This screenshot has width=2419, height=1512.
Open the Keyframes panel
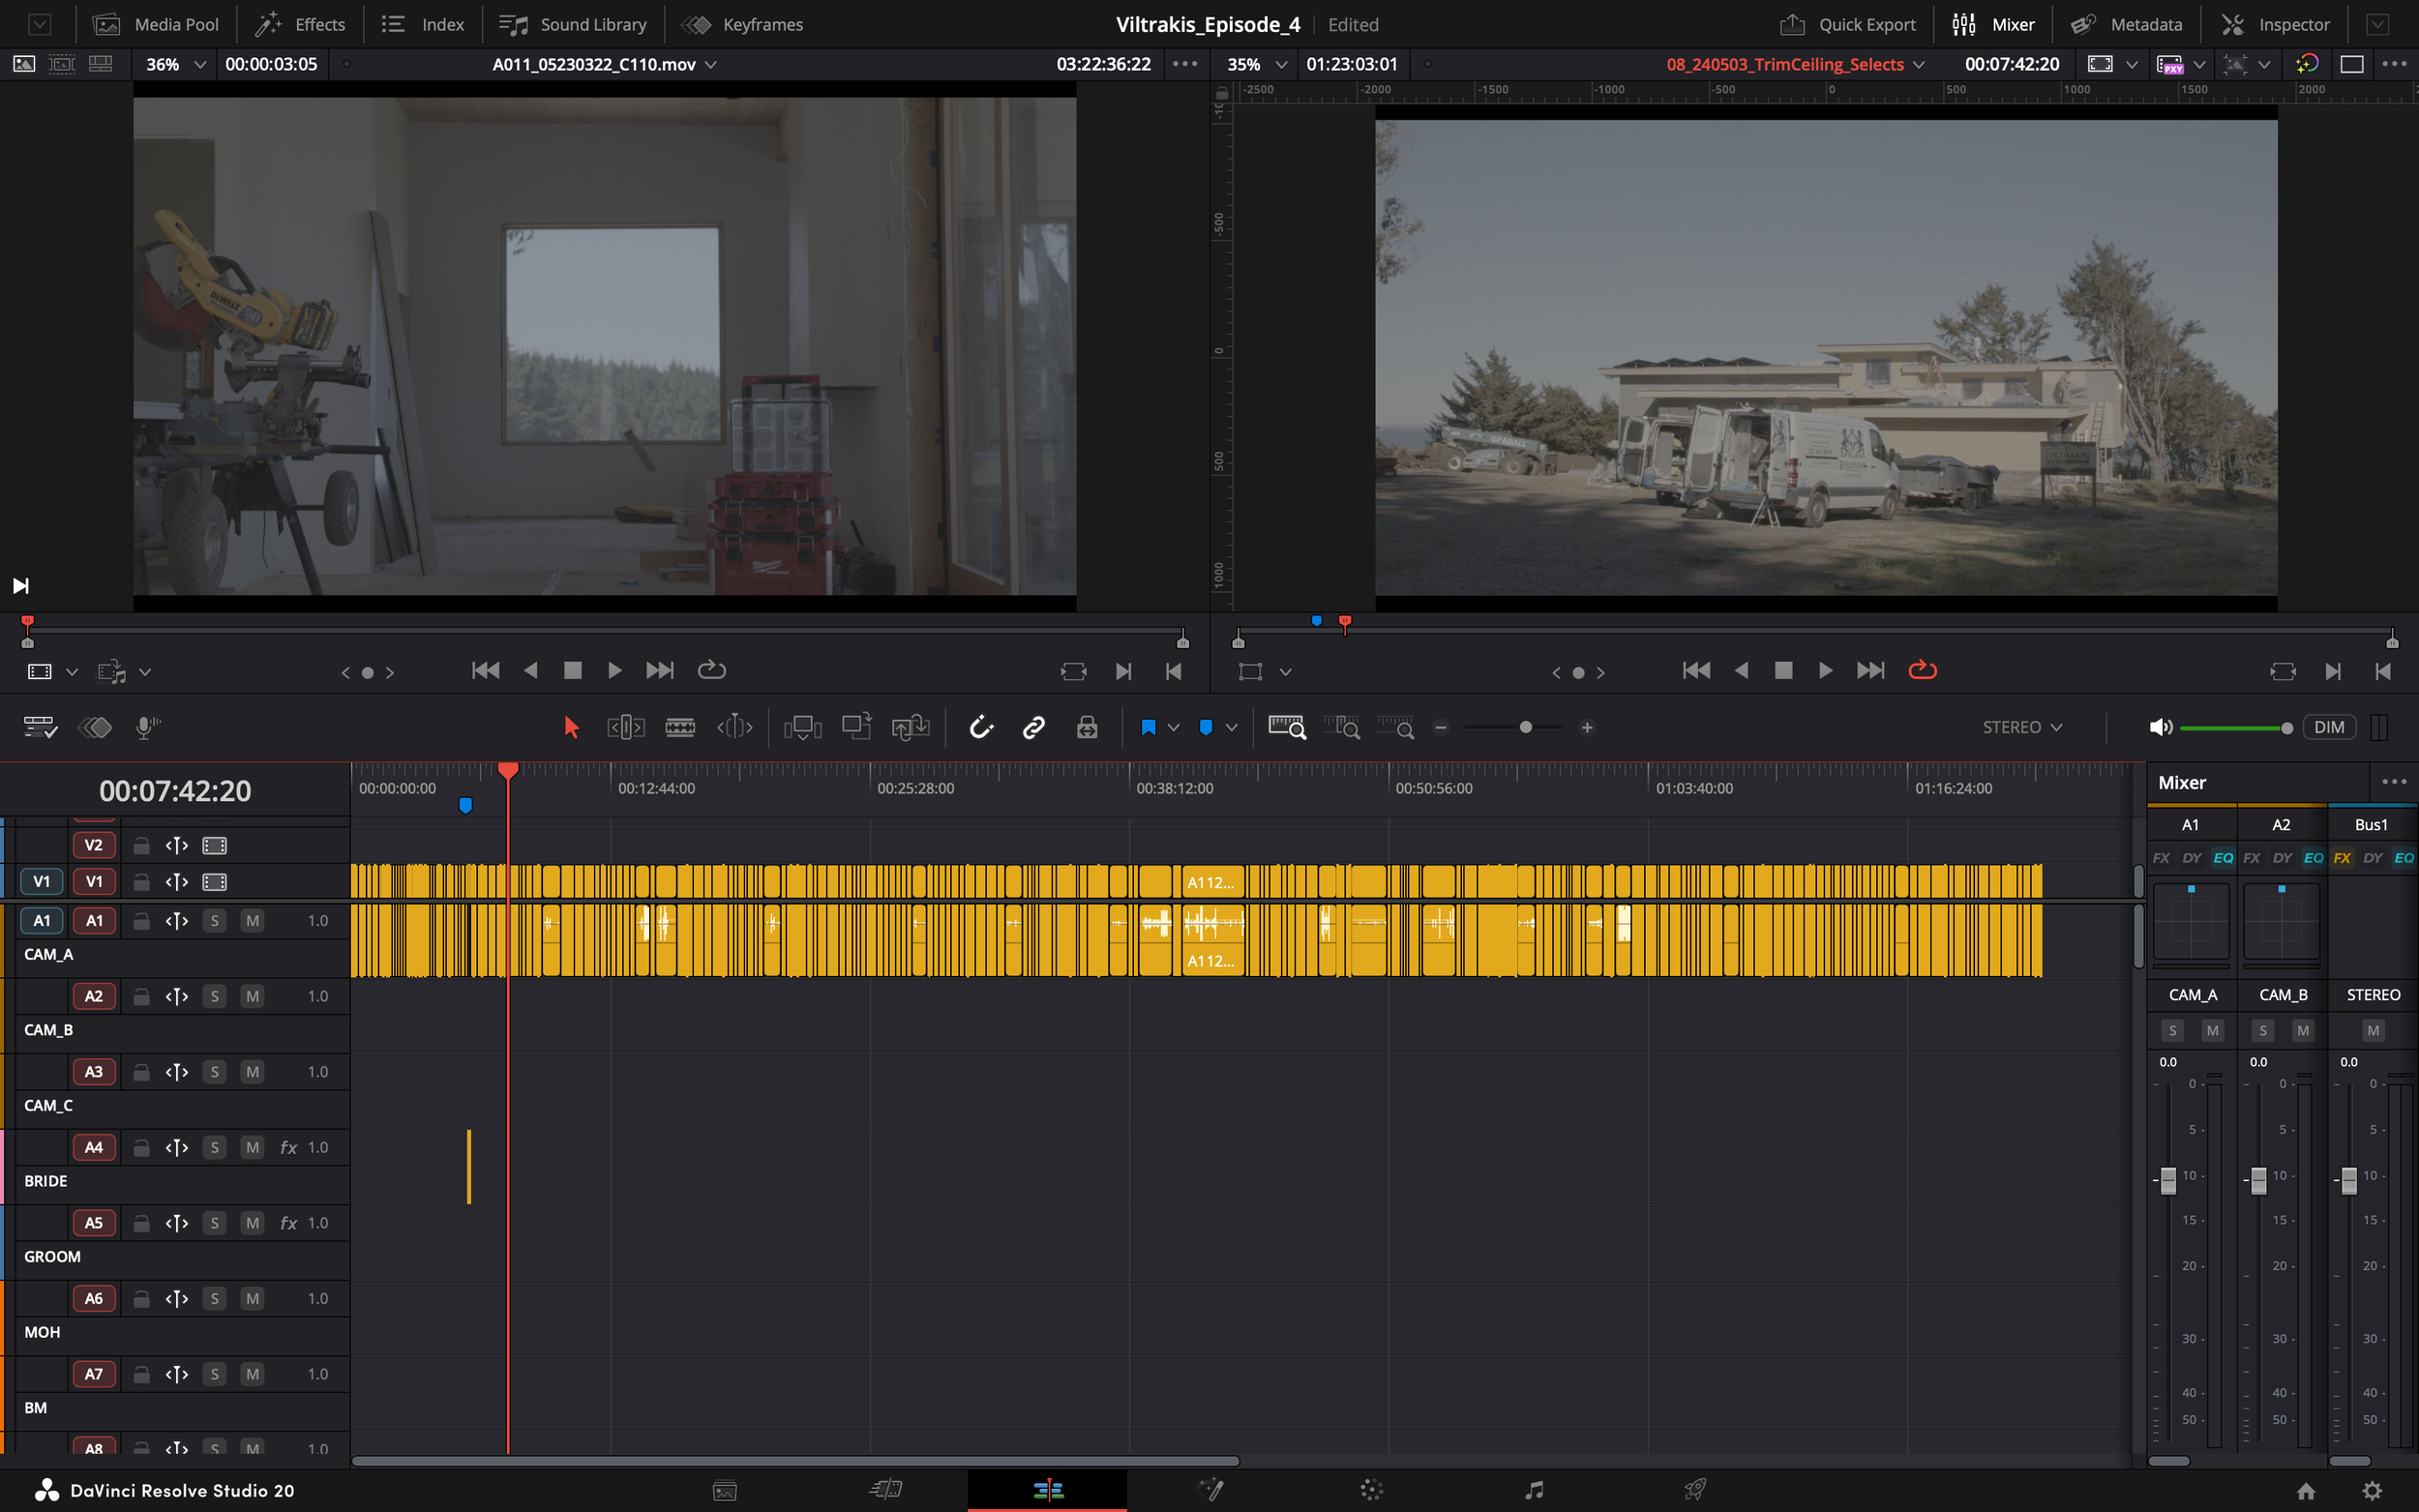(x=742, y=24)
